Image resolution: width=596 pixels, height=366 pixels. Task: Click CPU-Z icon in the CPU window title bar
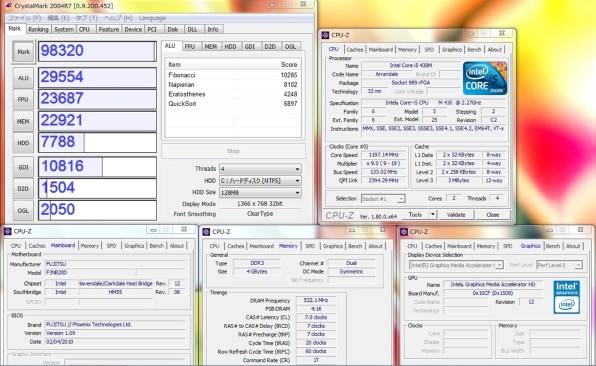coord(325,35)
